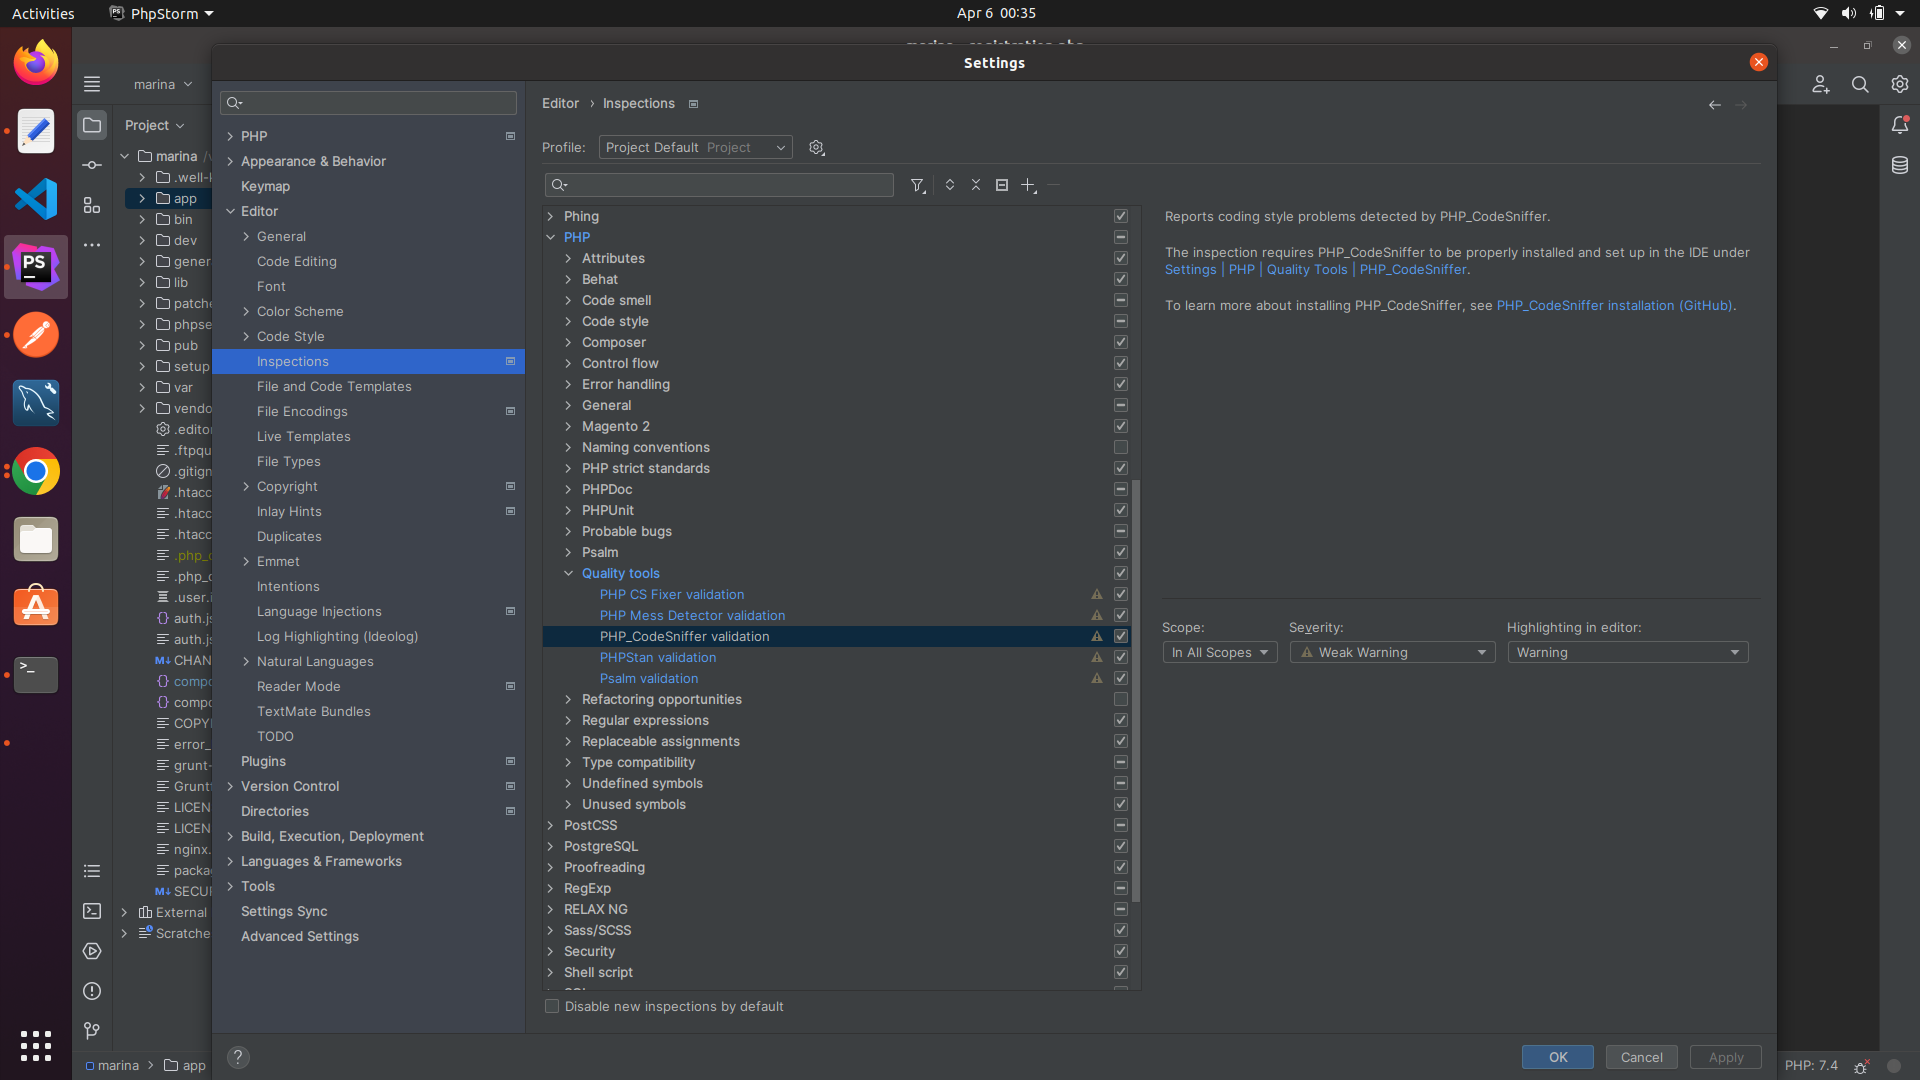Image resolution: width=1920 pixels, height=1080 pixels.
Task: Open the Profile dropdown
Action: [696, 147]
